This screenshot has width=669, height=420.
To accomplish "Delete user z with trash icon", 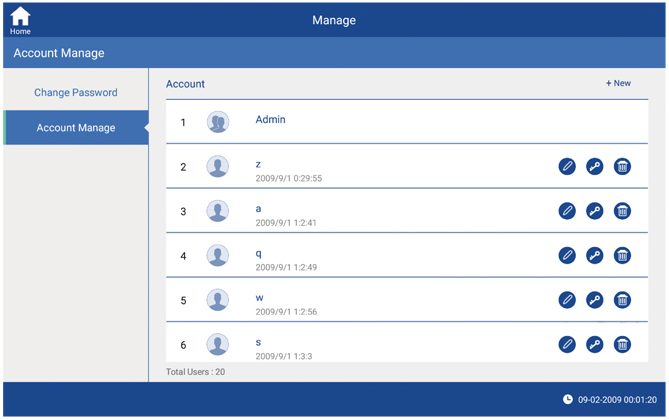I will click(x=622, y=166).
